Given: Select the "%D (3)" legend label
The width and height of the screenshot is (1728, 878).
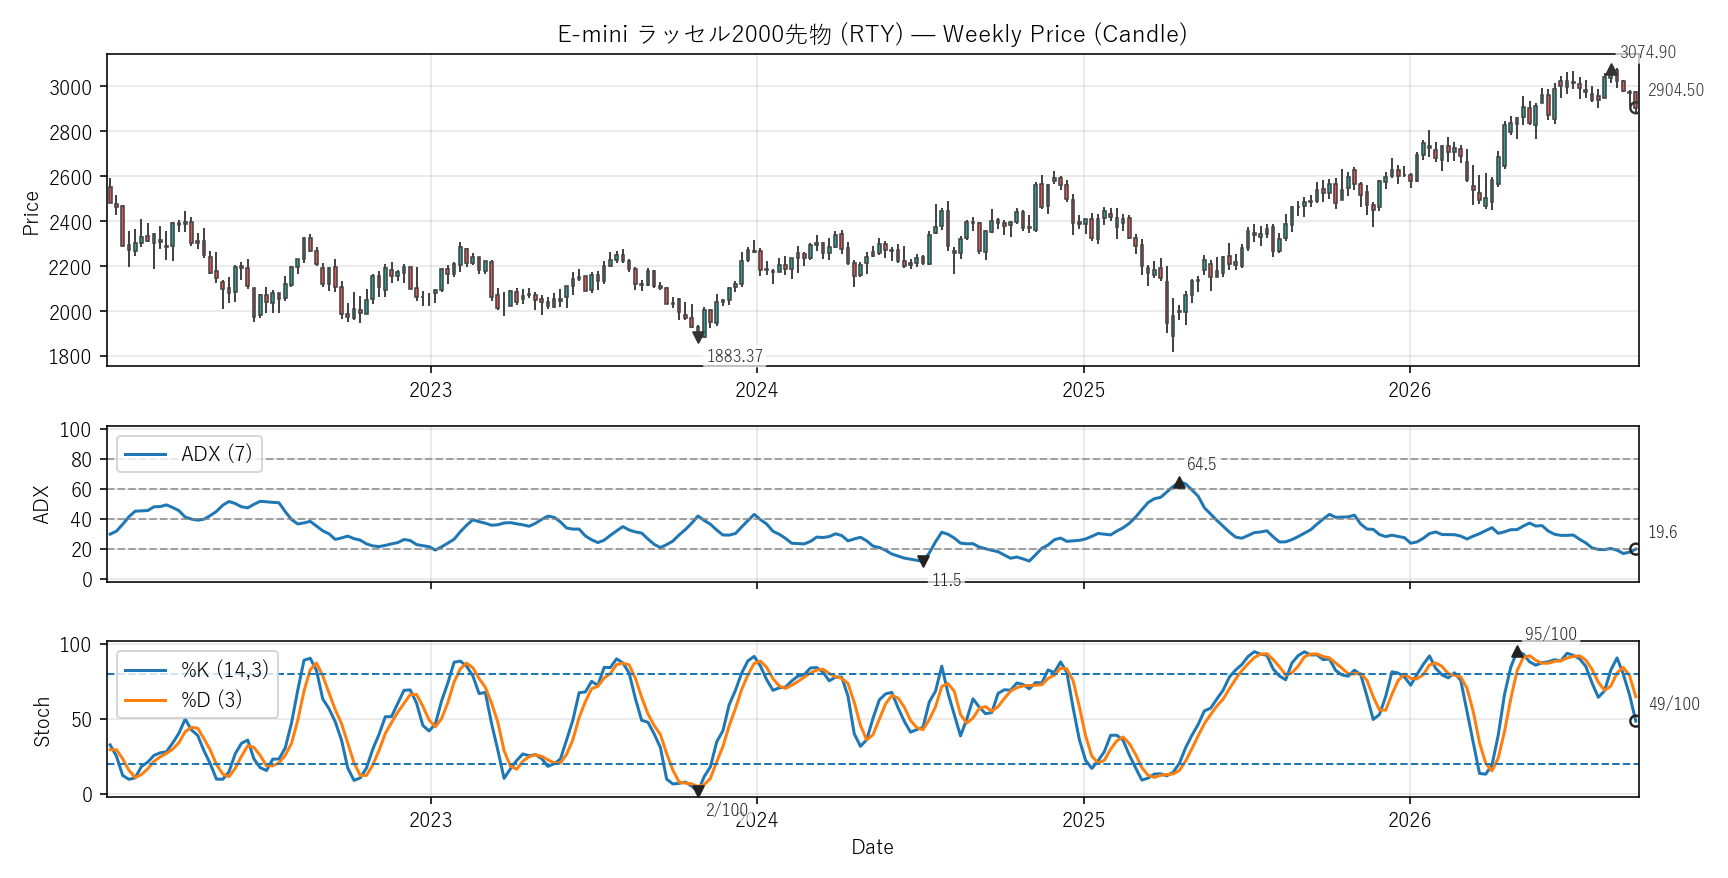Looking at the screenshot, I should pos(212,700).
